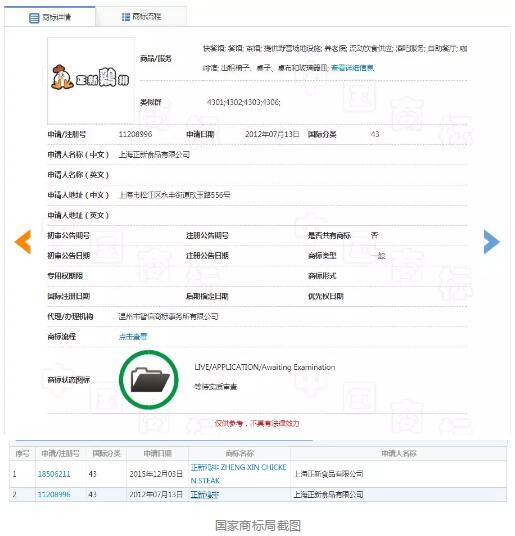Viewport: 515px width, 536px height.
Task: Click 申请/注册号 column header in table
Action: (x=60, y=454)
